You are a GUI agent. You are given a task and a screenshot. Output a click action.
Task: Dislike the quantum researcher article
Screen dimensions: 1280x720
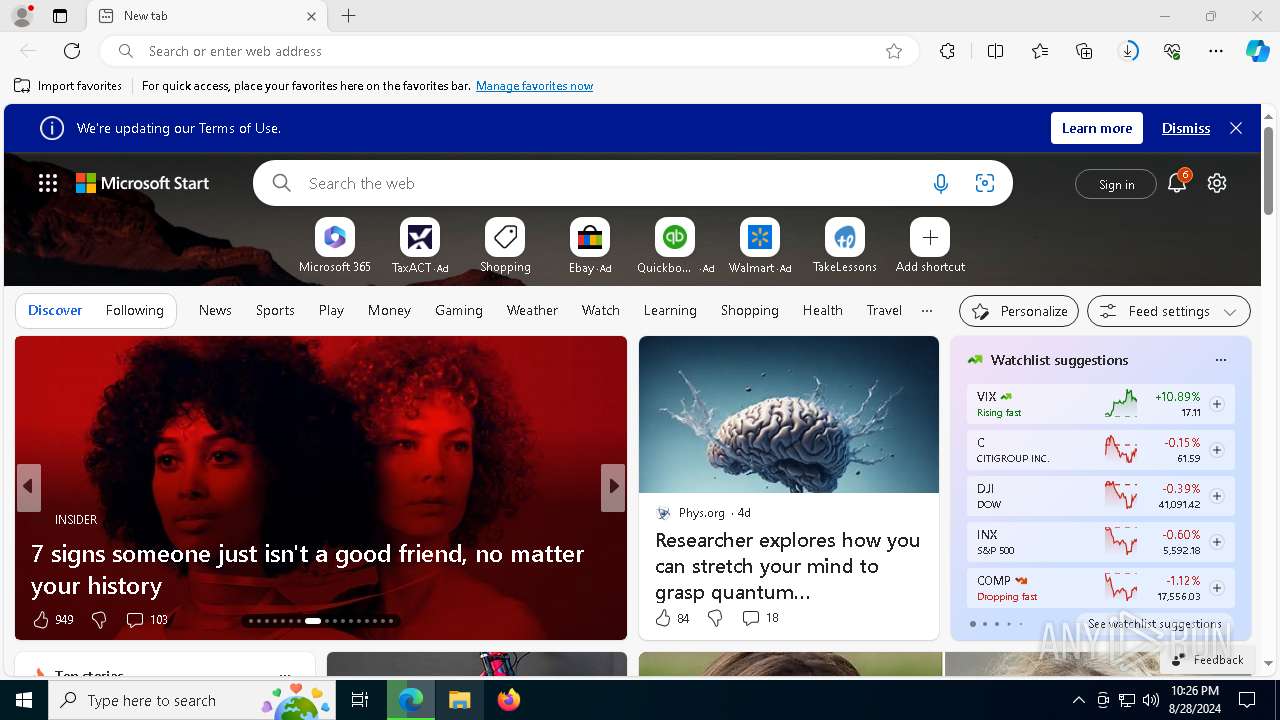tap(715, 618)
